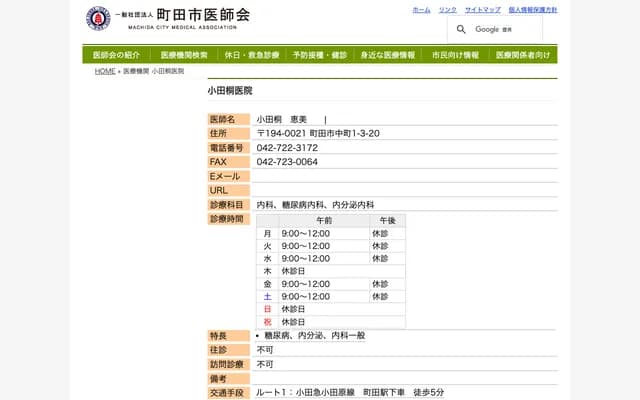640x400 pixels.
Task: Select 医療関係者向け navigation item
Action: coord(523,55)
